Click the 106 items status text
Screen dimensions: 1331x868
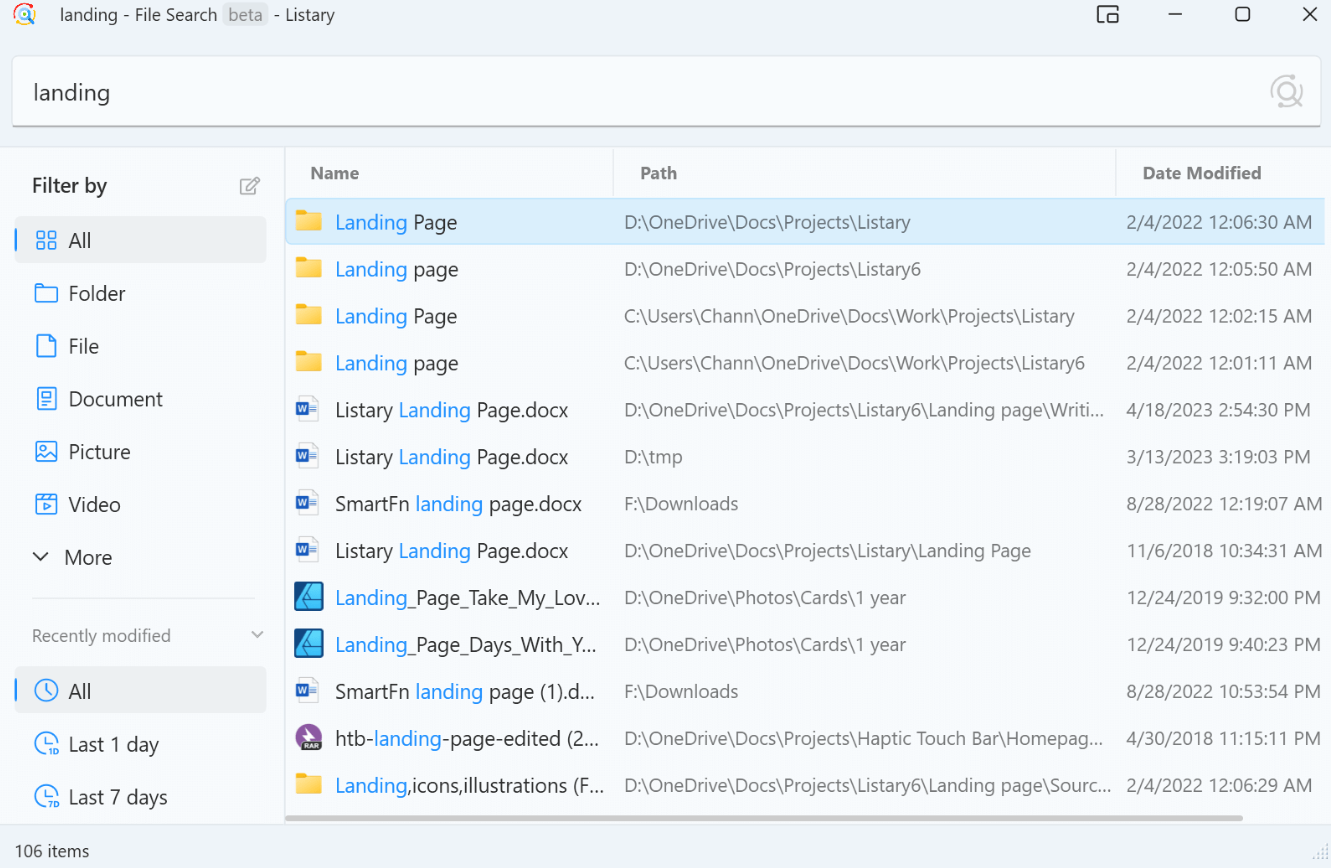point(52,851)
